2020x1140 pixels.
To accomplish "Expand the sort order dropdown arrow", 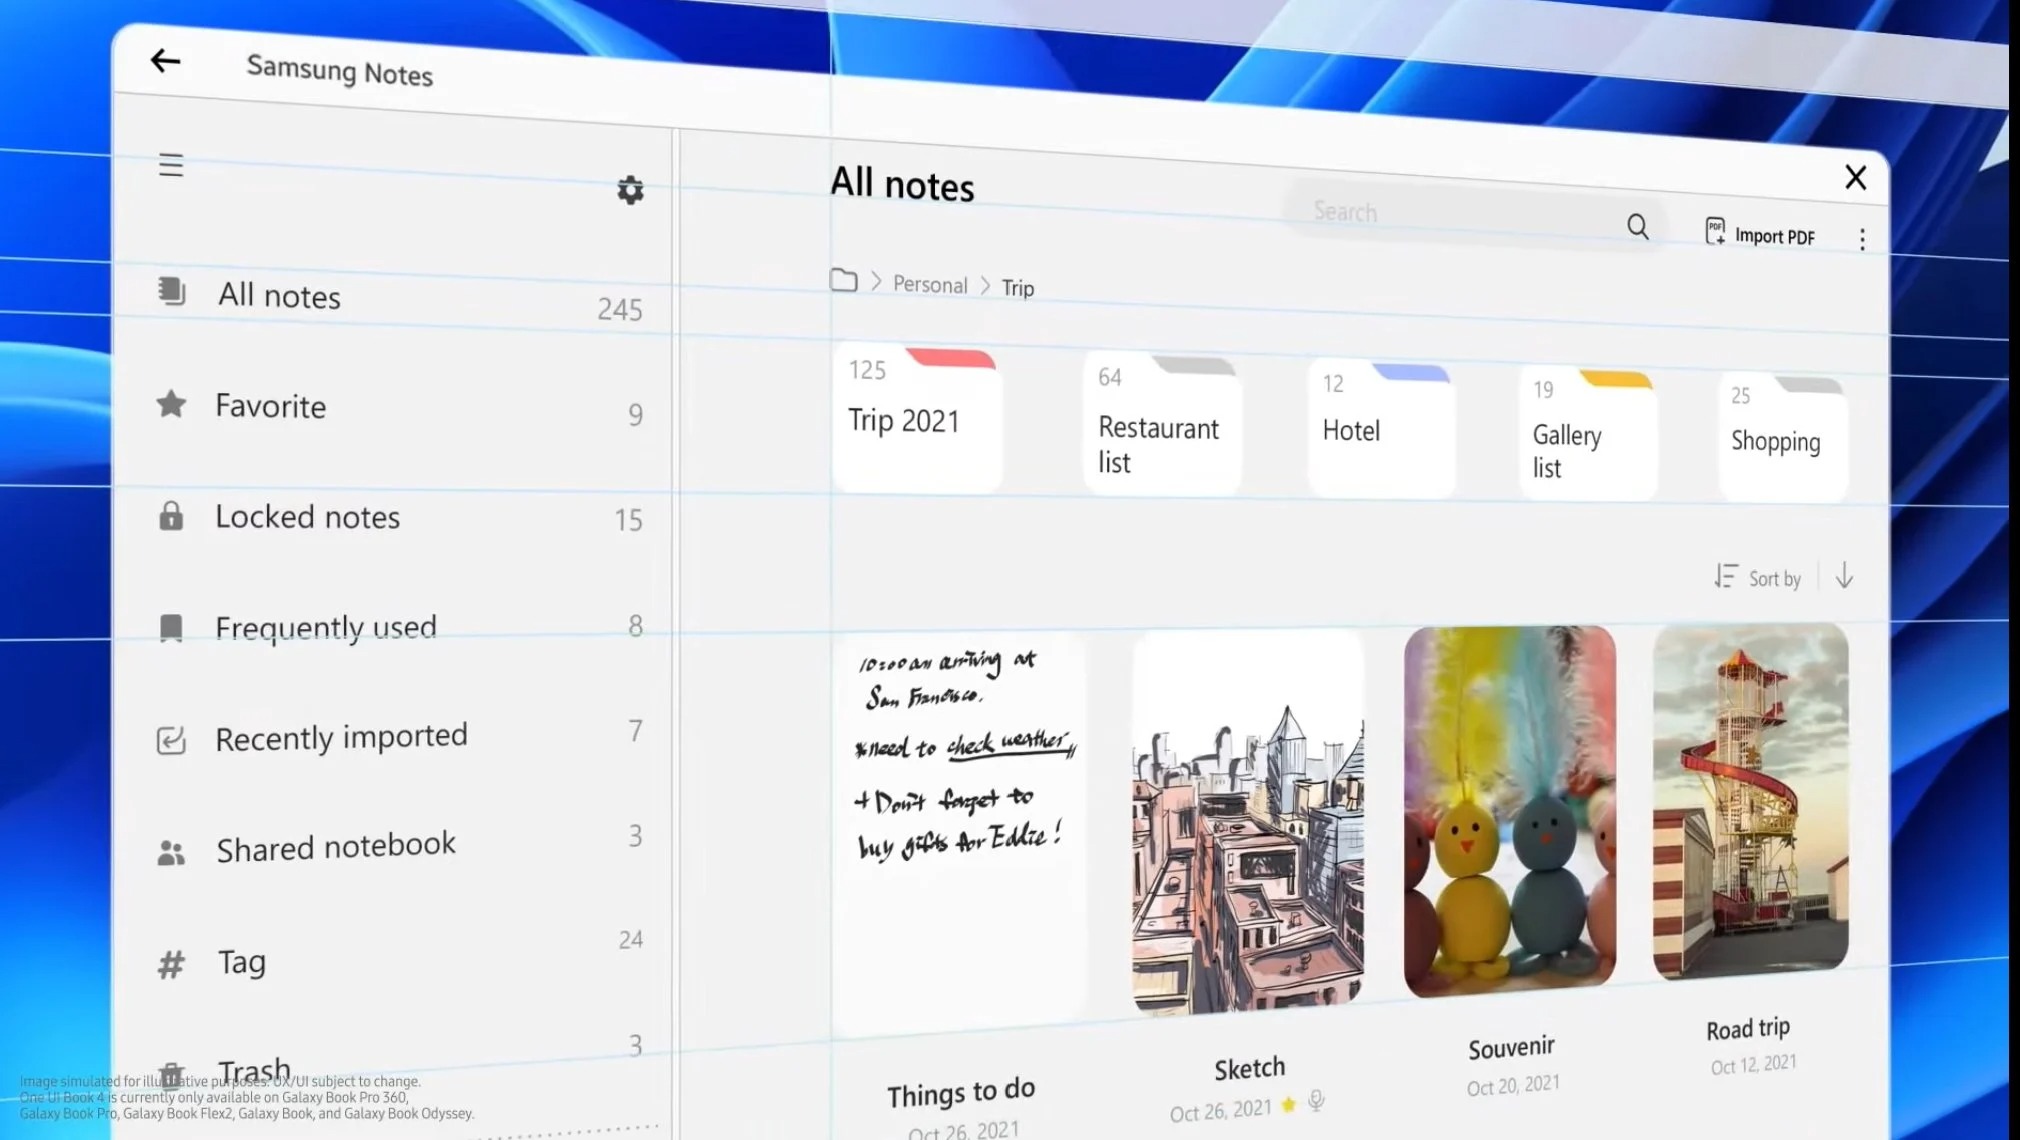I will [x=1844, y=578].
